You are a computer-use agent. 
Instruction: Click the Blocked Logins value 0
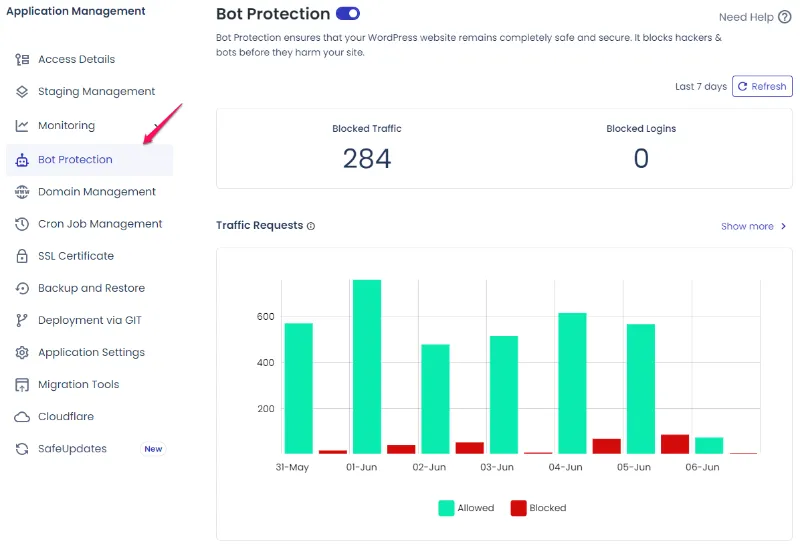coord(641,159)
